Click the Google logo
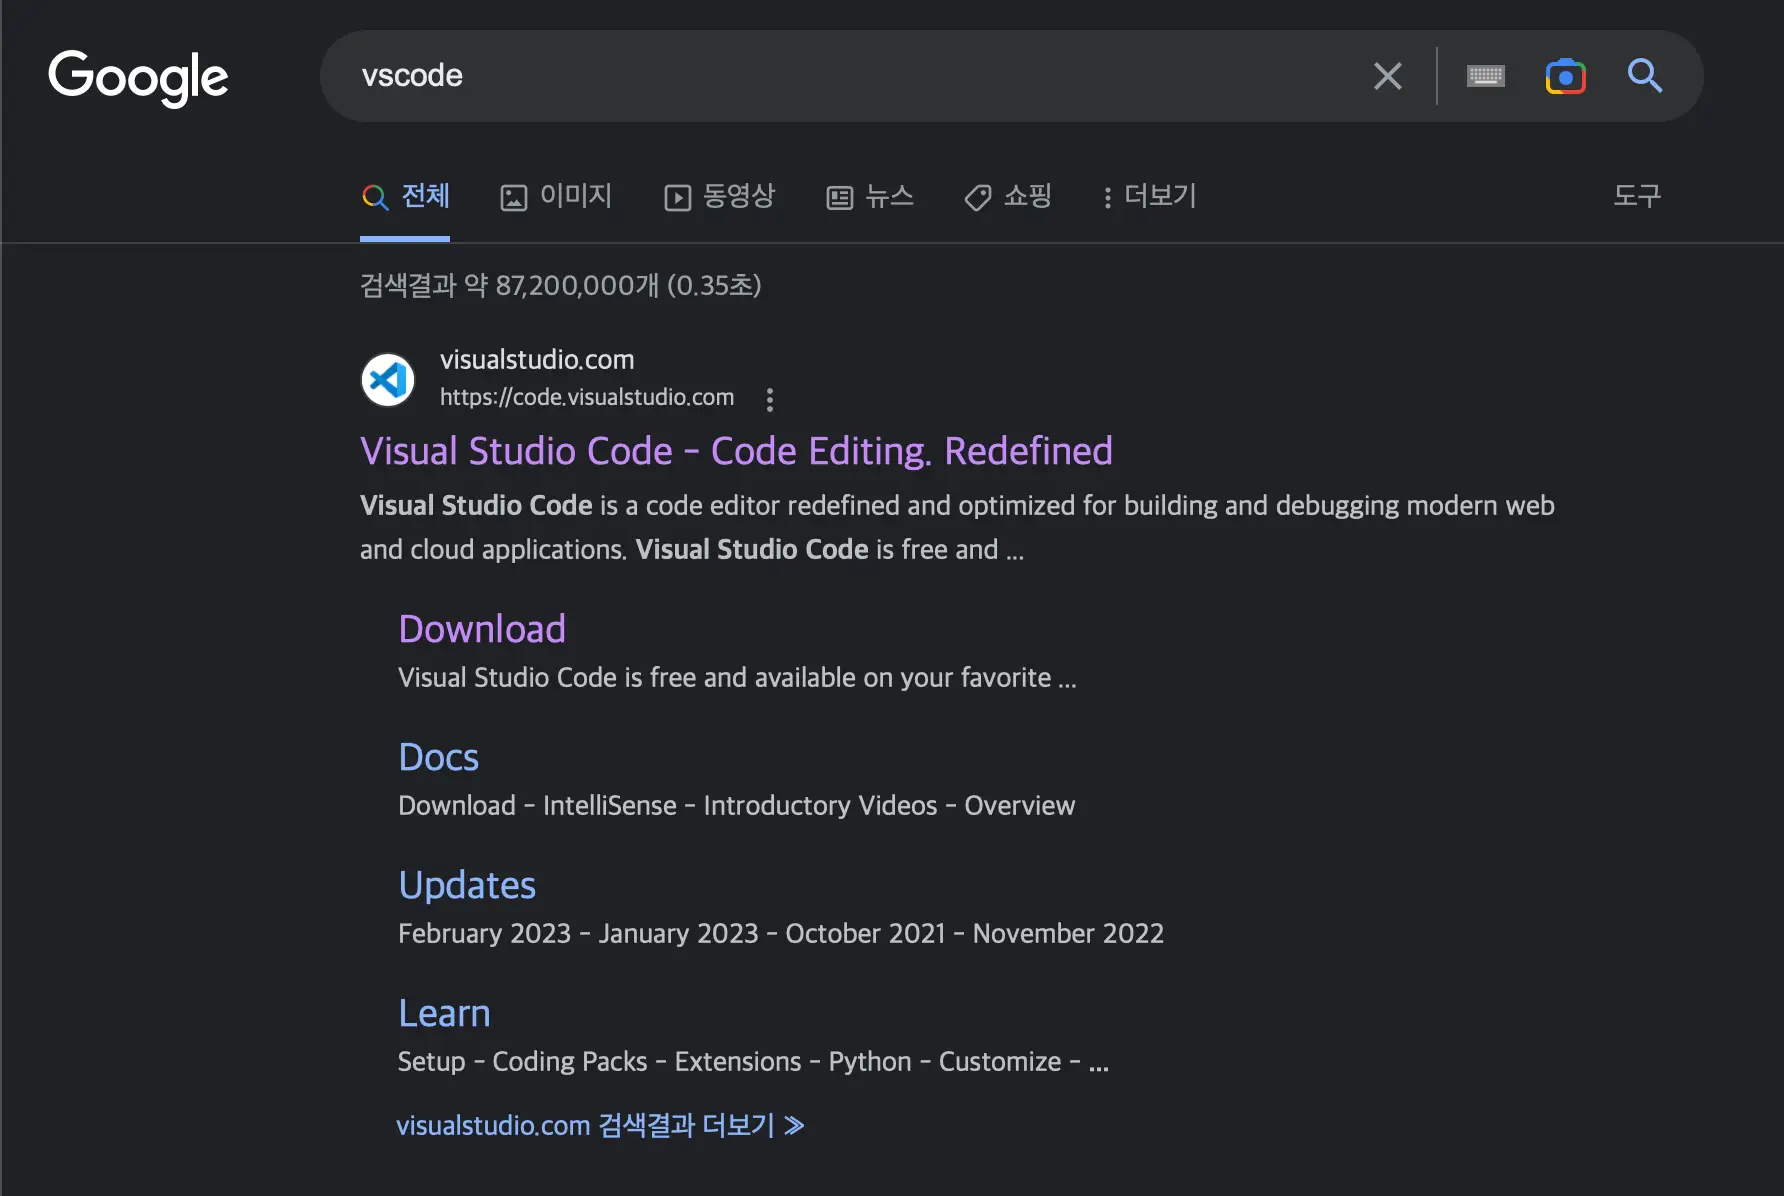 [138, 77]
